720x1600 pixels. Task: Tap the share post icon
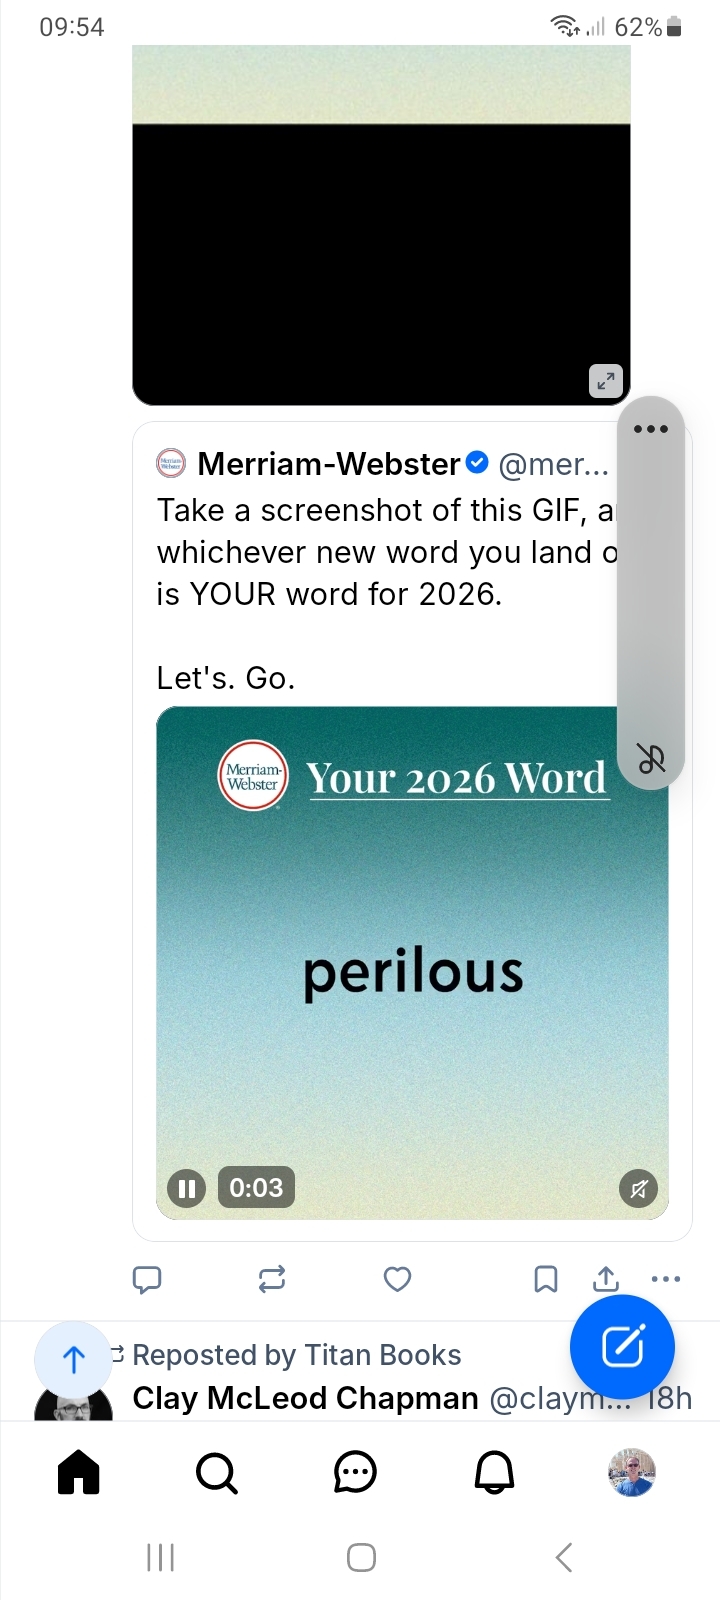(x=606, y=1279)
